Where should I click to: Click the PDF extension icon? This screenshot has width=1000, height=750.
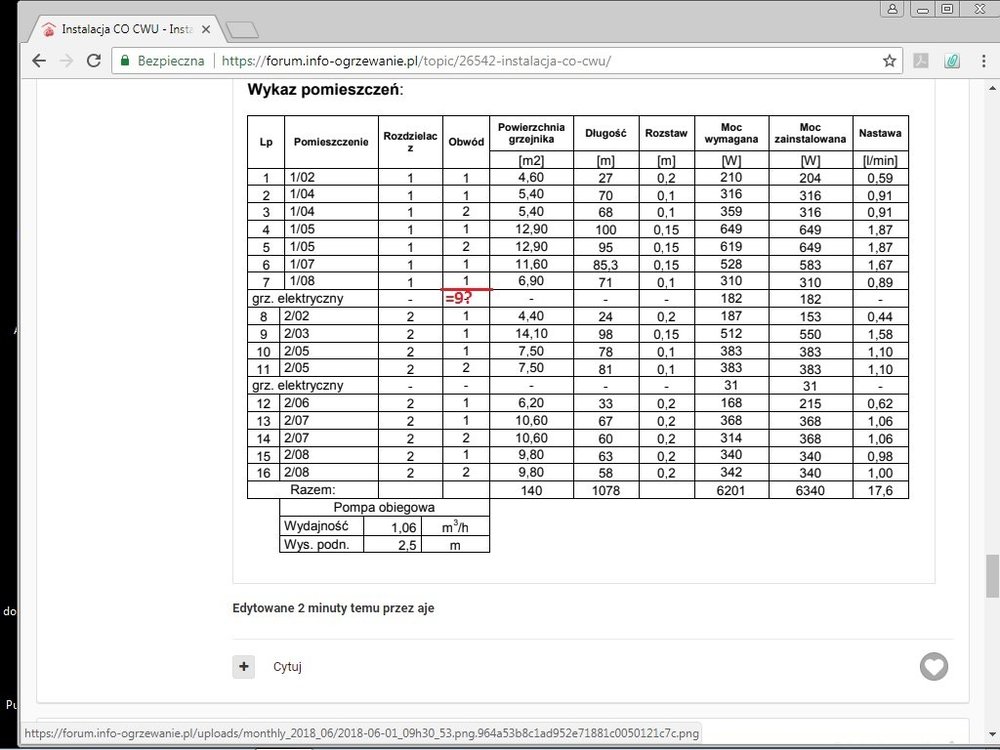pyautogui.click(x=922, y=60)
